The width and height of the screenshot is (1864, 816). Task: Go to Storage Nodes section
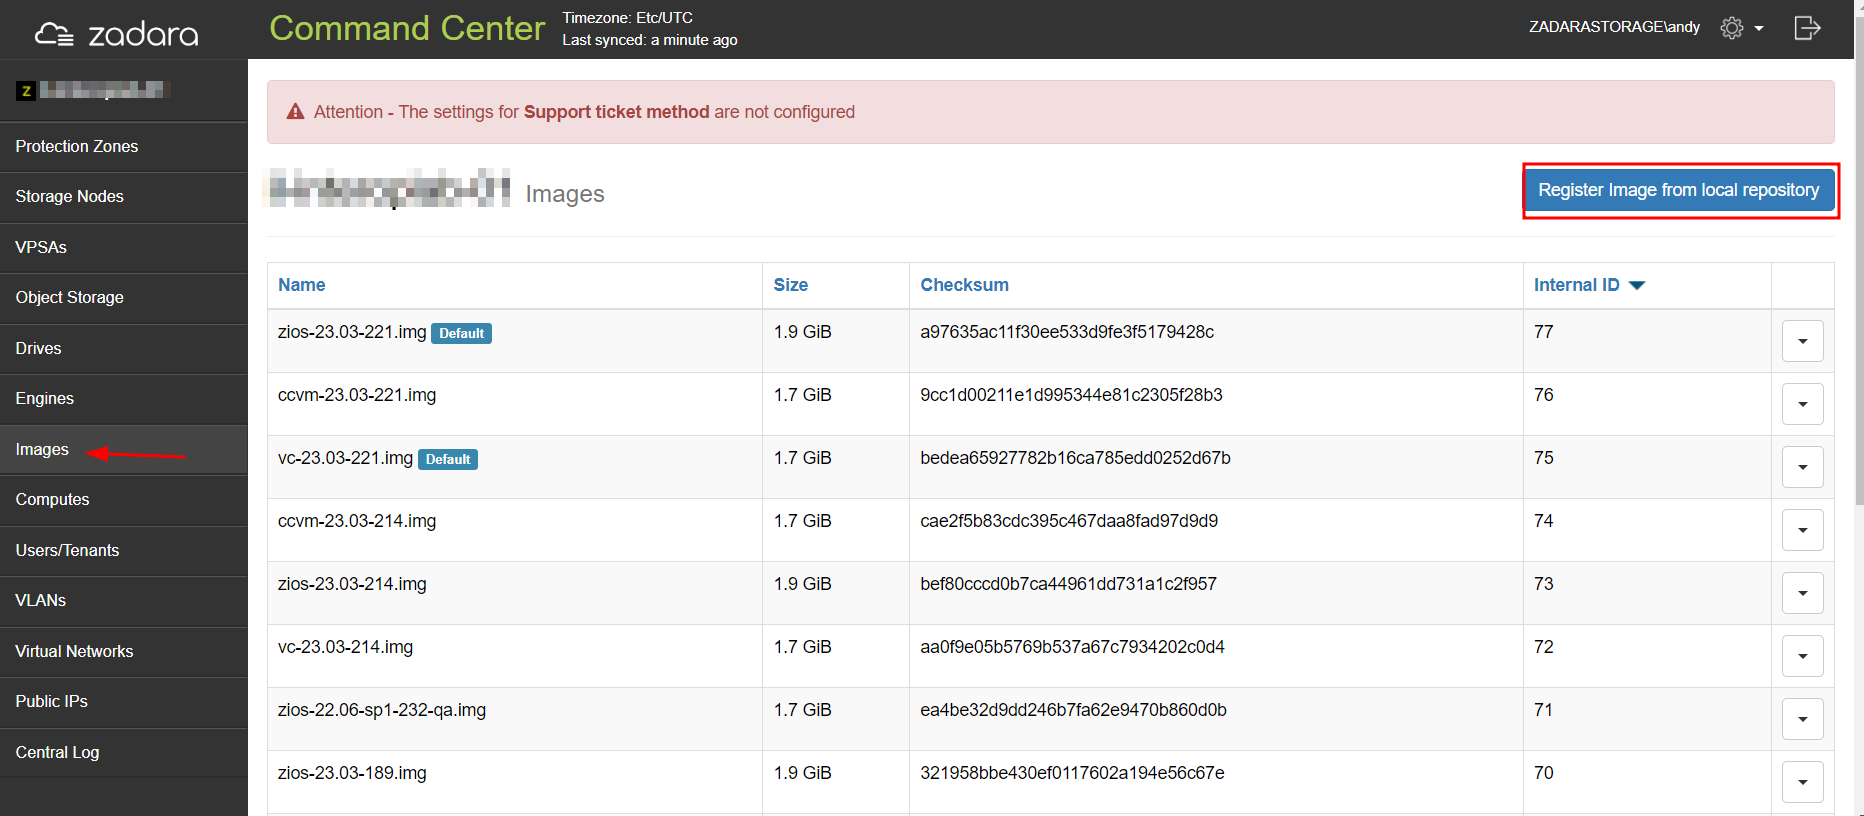123,197
